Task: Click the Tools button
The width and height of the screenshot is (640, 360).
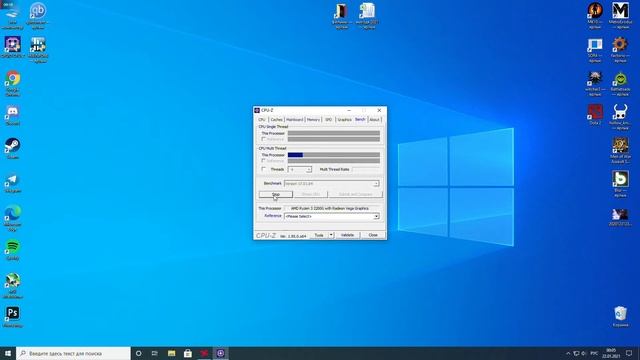Action: point(319,235)
